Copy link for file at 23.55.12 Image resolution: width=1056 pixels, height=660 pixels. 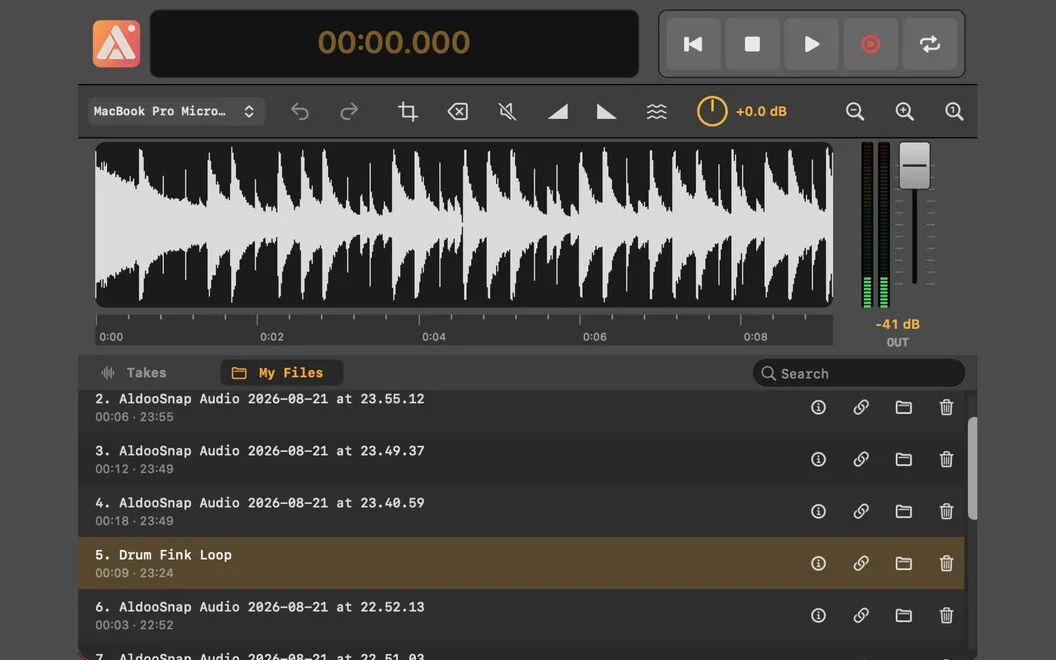click(x=861, y=407)
